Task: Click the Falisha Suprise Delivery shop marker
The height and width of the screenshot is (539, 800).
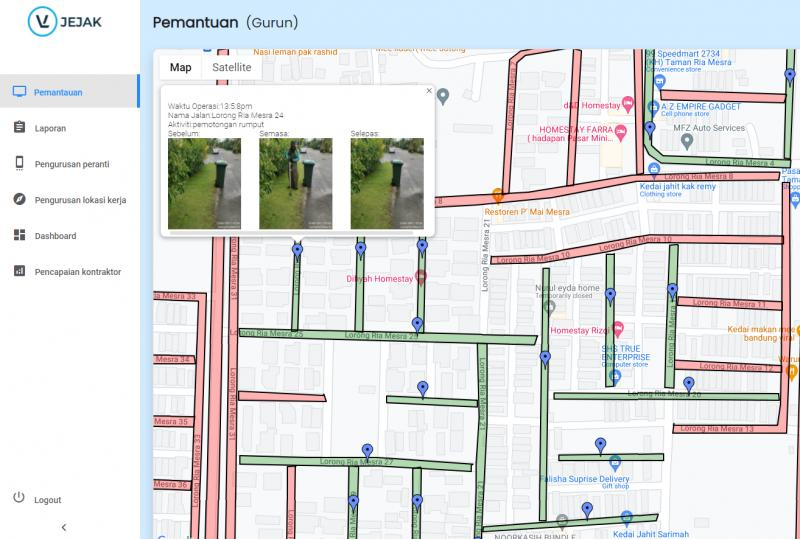Action: [615, 463]
